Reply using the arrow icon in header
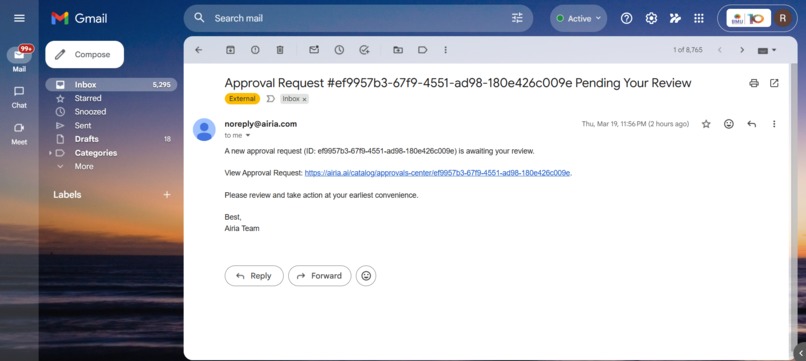Image resolution: width=806 pixels, height=361 pixels. [x=752, y=124]
